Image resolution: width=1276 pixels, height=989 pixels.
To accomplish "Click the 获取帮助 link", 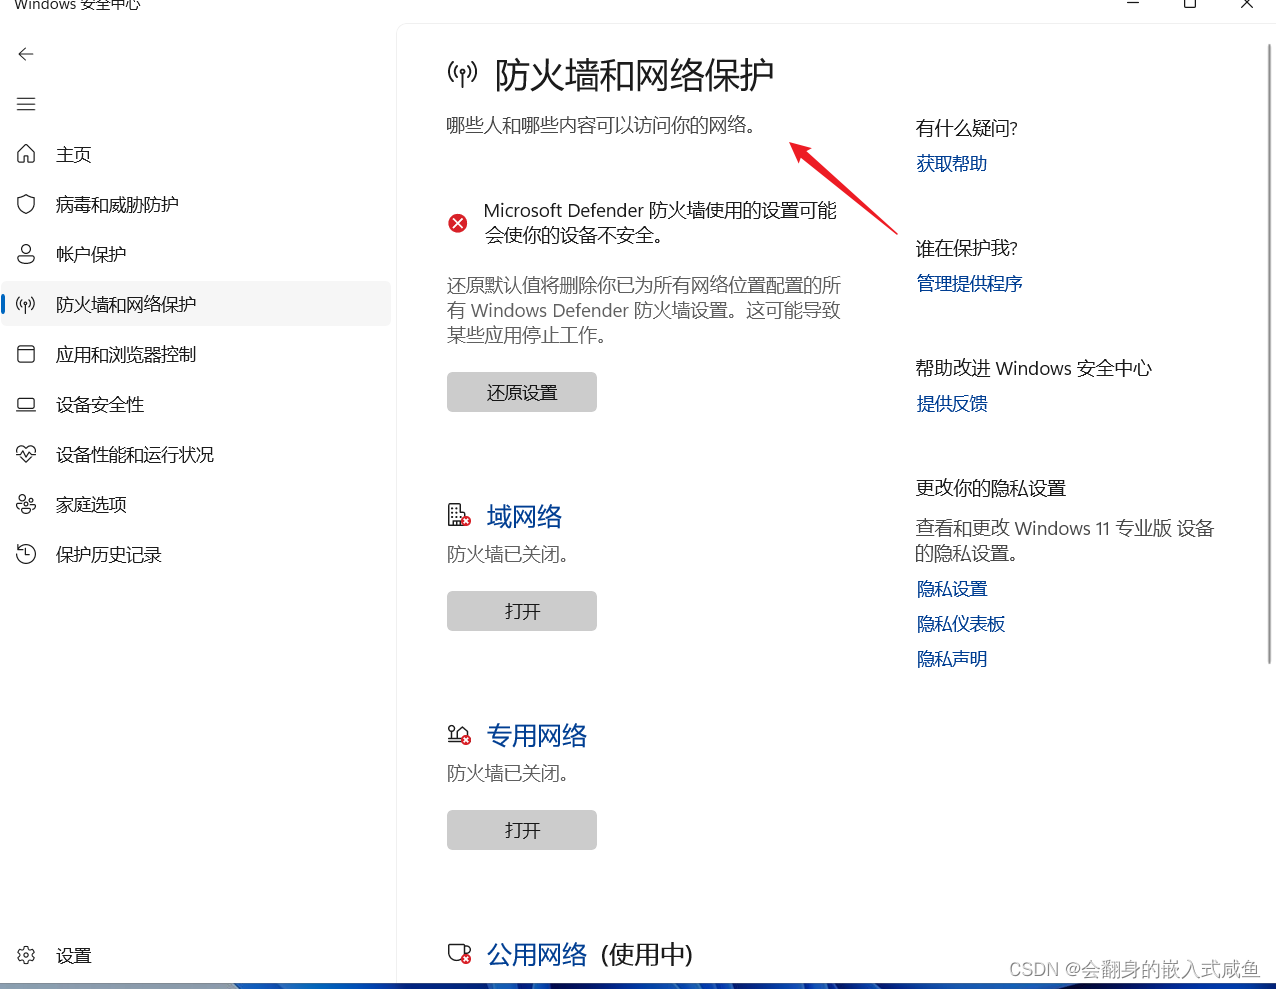I will [952, 164].
